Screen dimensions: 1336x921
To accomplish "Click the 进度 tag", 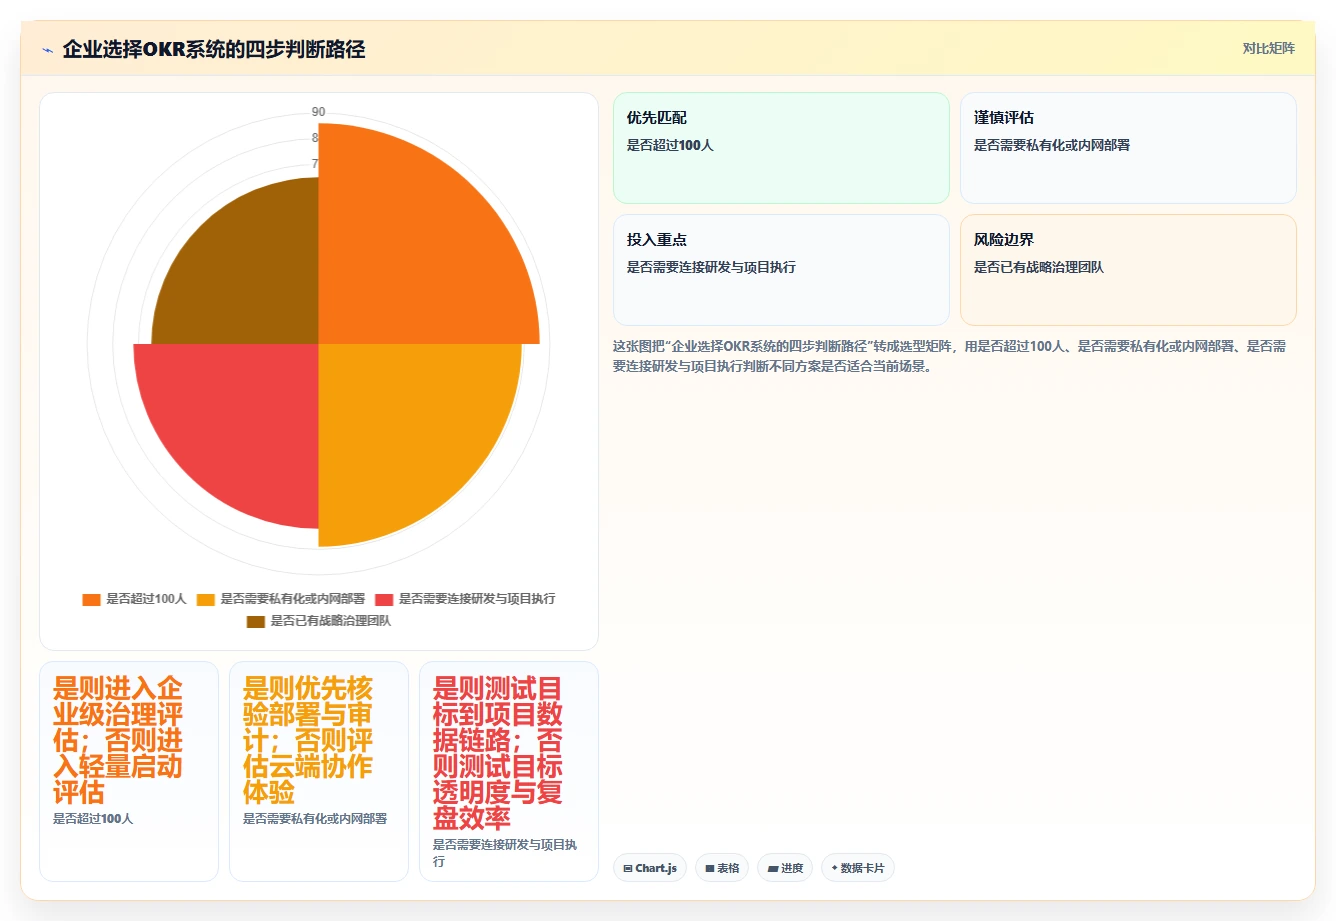I will [x=785, y=868].
